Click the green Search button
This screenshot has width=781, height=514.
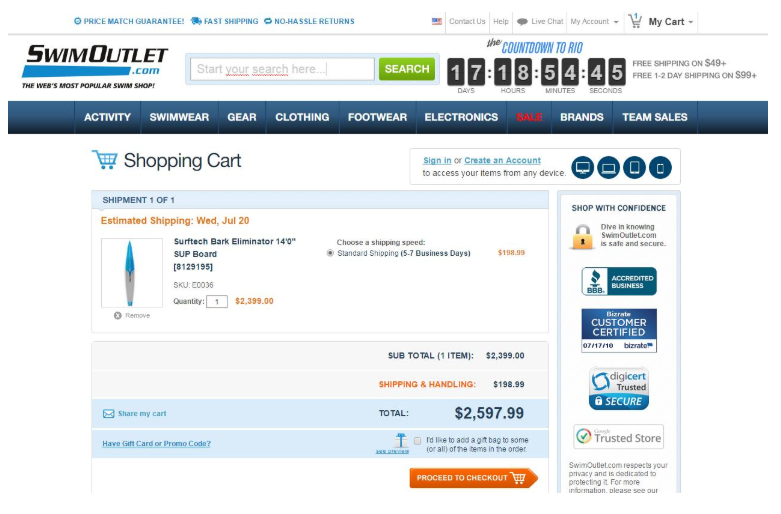[407, 69]
